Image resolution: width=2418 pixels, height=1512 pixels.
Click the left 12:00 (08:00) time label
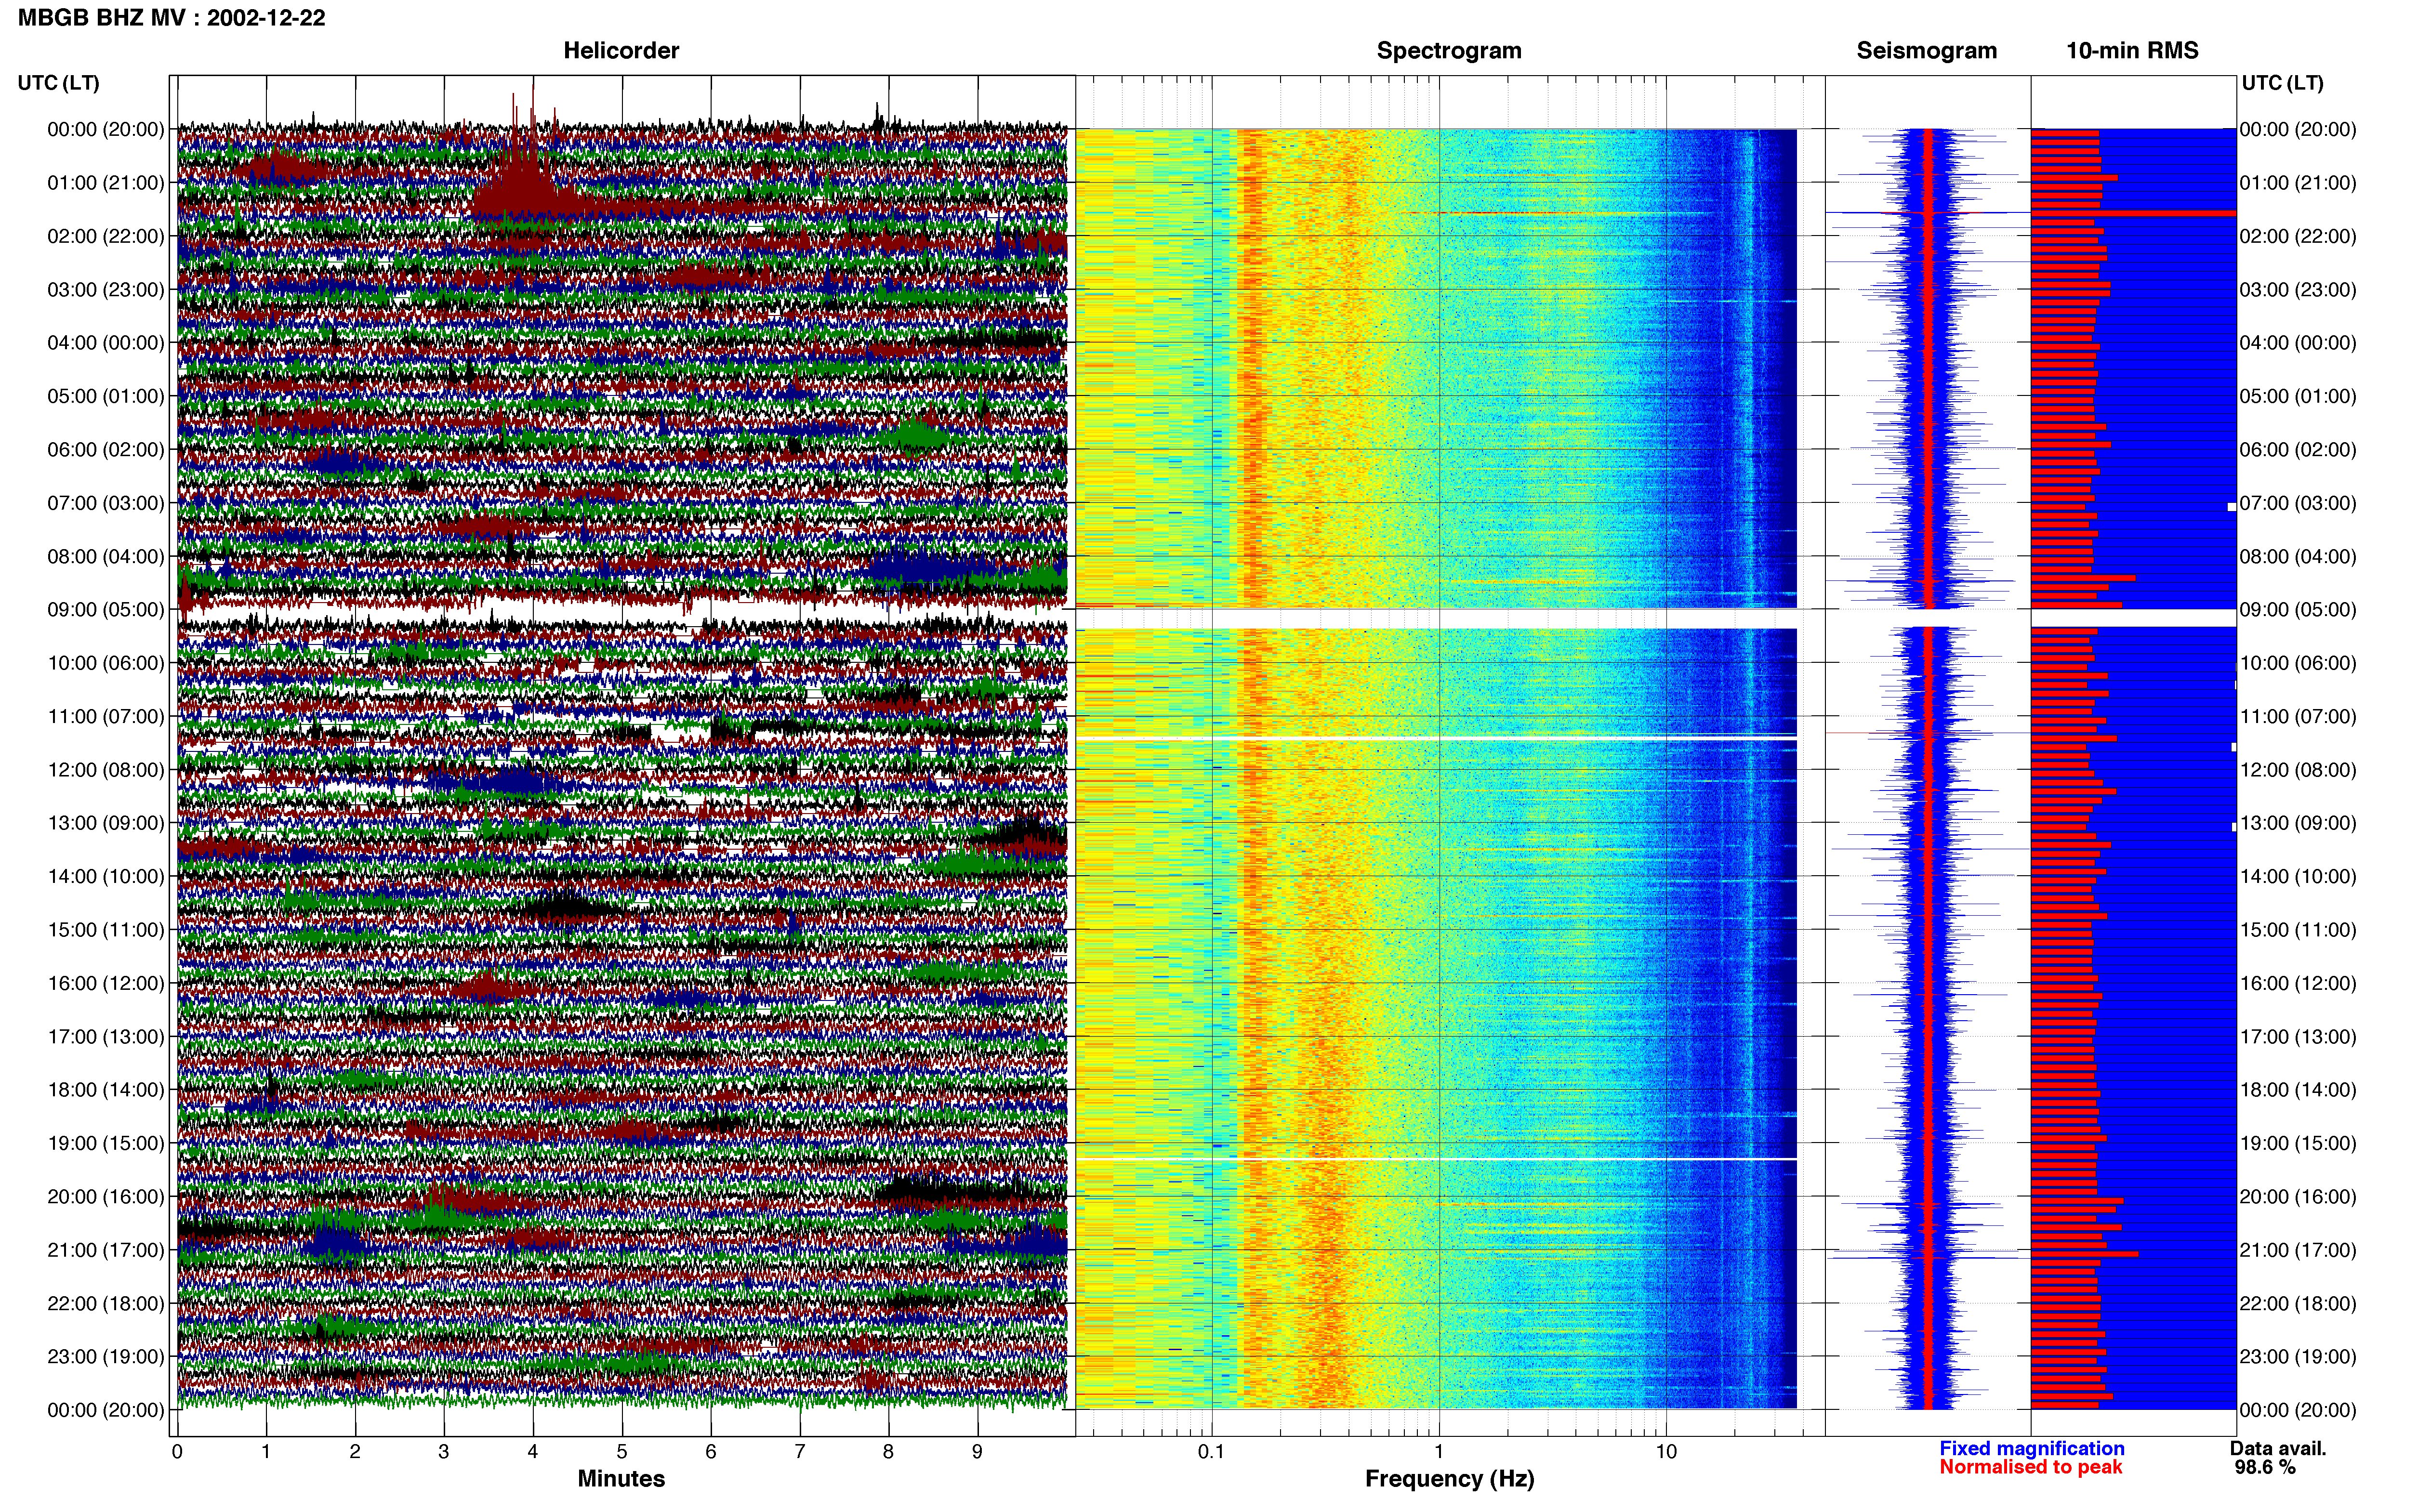pyautogui.click(x=106, y=770)
